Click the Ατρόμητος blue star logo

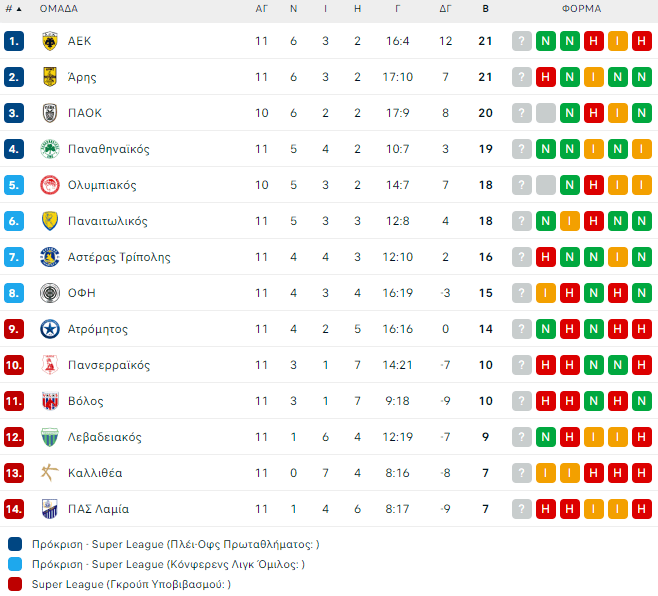49,329
